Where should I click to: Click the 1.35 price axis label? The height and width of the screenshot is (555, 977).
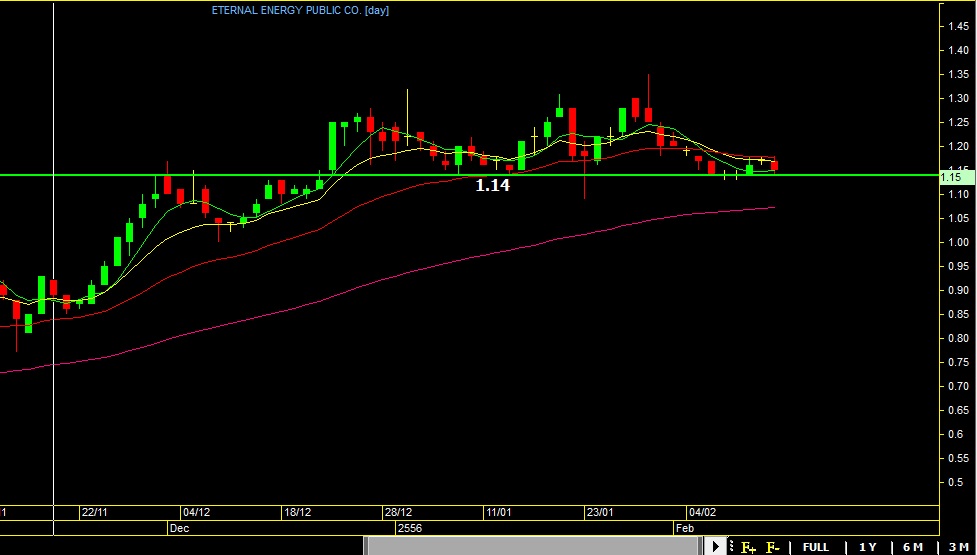pyautogui.click(x=958, y=74)
